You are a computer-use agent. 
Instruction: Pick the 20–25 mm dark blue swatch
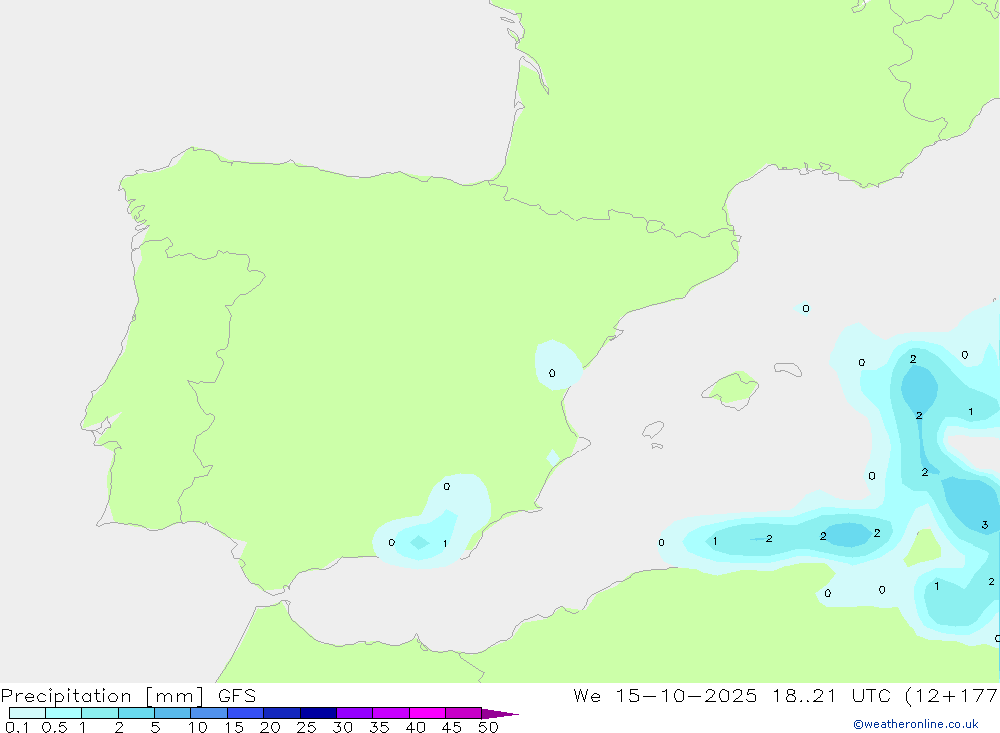[281, 713]
